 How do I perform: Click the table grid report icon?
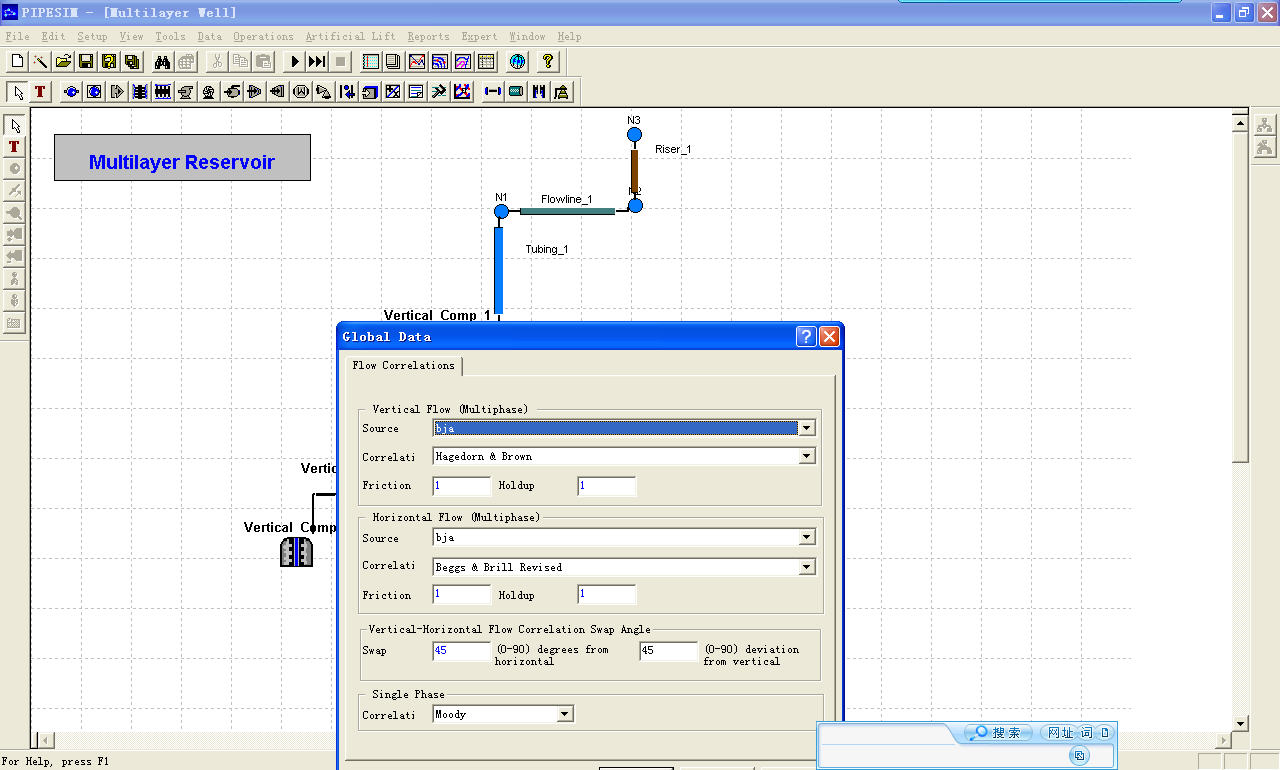click(486, 62)
